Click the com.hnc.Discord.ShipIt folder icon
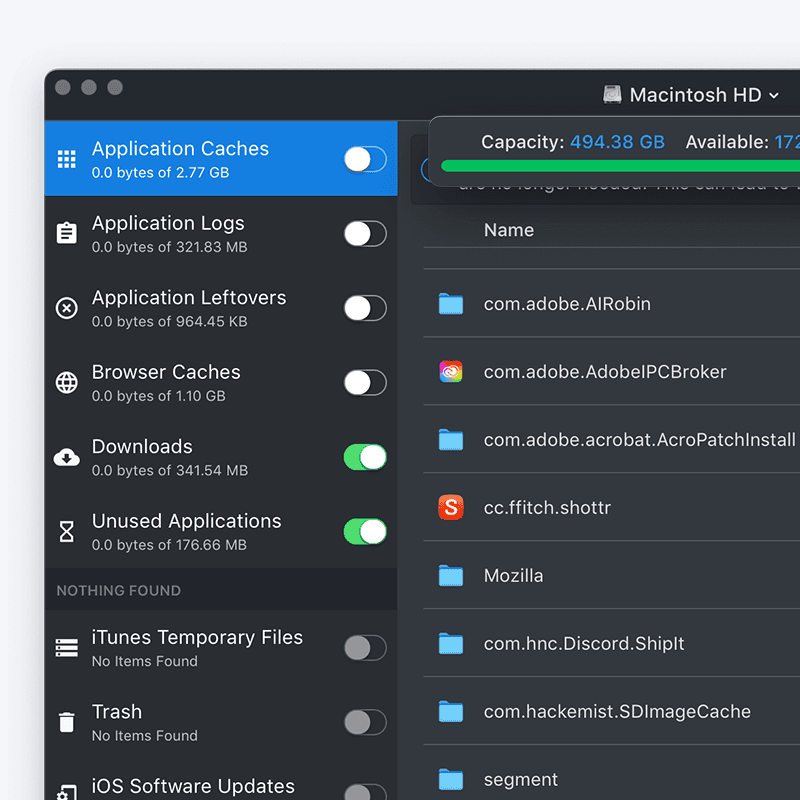The width and height of the screenshot is (800, 800). (x=451, y=643)
